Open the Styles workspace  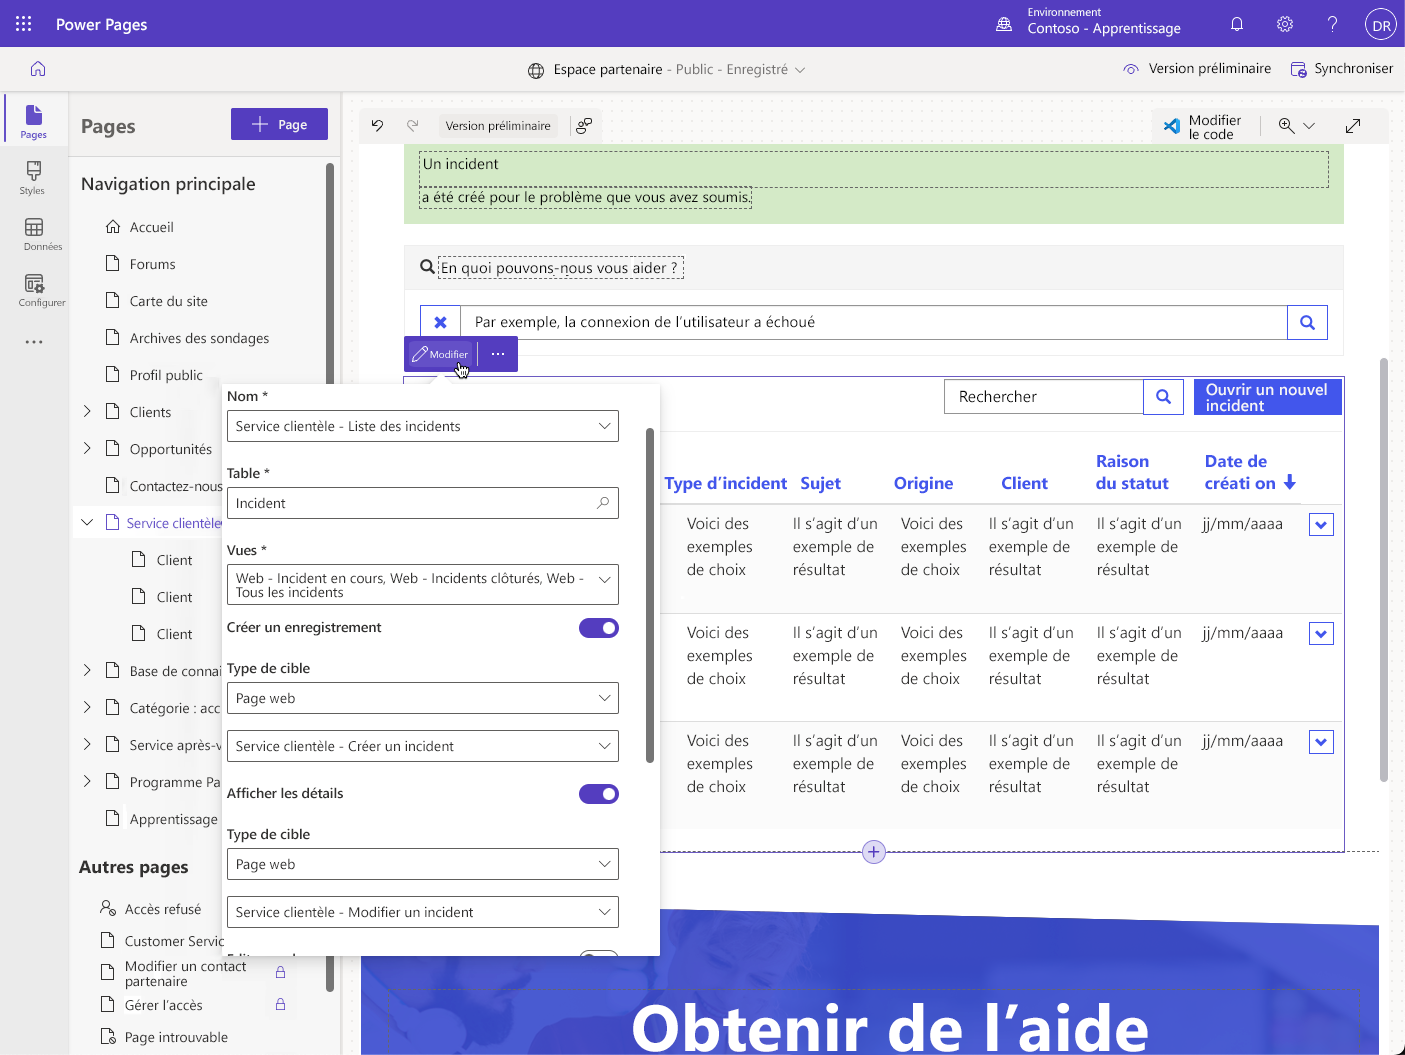pyautogui.click(x=33, y=177)
